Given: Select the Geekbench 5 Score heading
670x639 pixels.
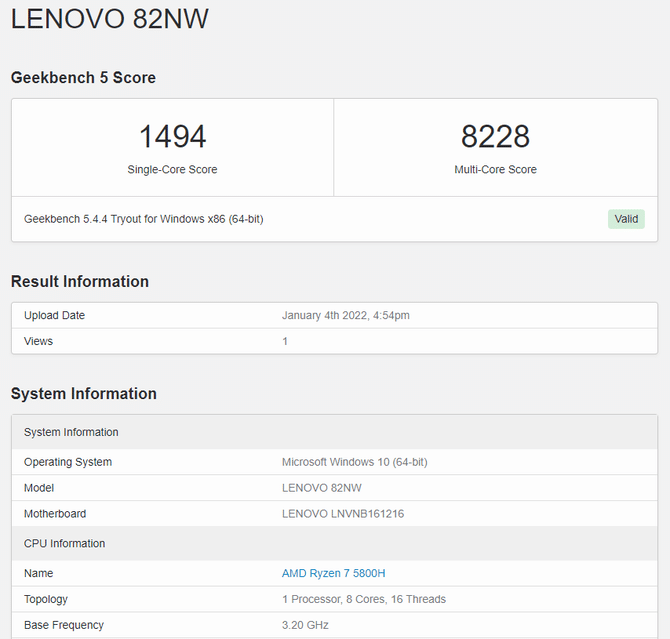Looking at the screenshot, I should point(83,78).
